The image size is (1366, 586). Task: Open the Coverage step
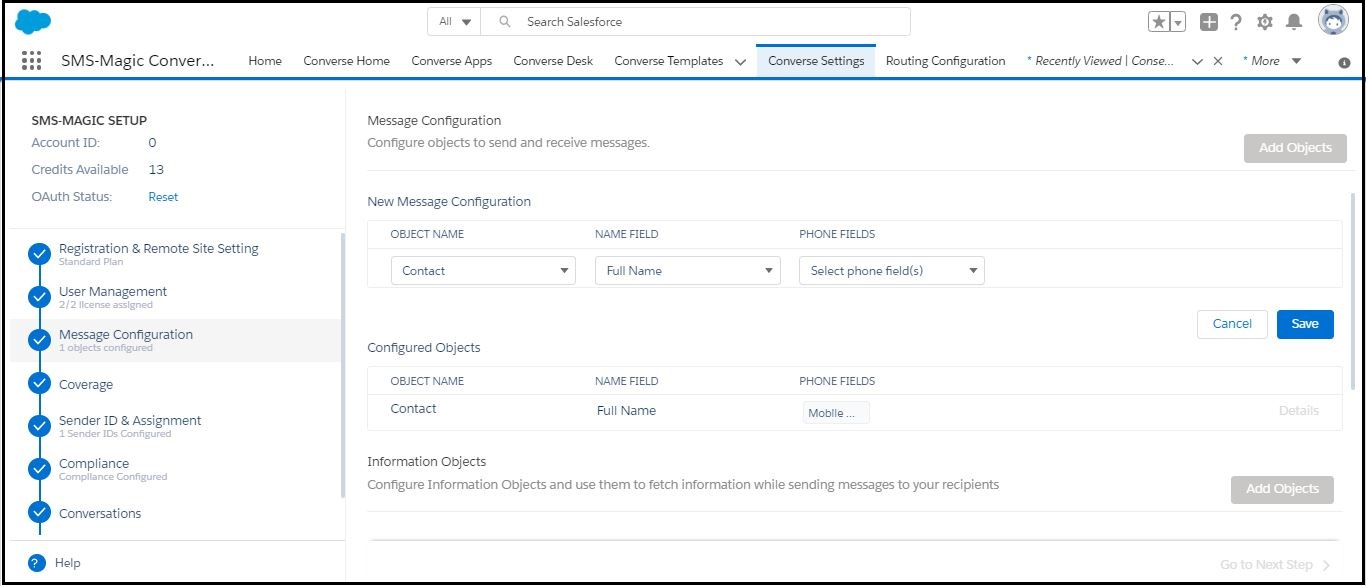click(x=86, y=384)
